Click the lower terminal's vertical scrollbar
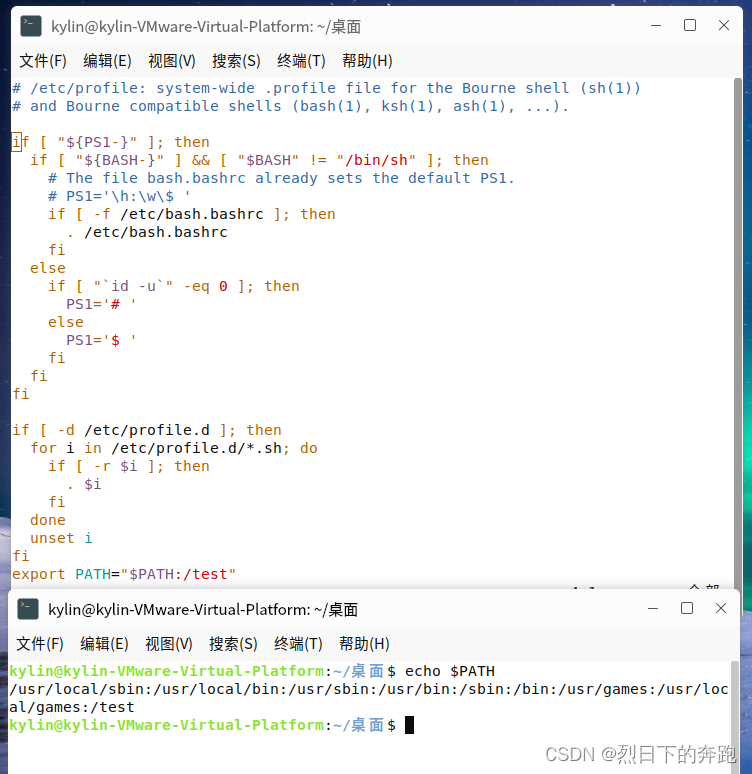 (x=735, y=716)
